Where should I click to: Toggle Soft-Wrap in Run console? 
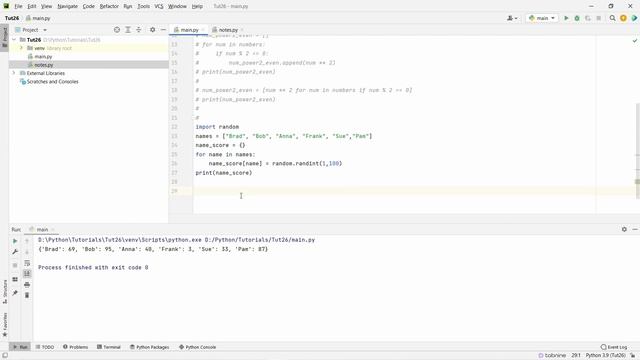27,263
